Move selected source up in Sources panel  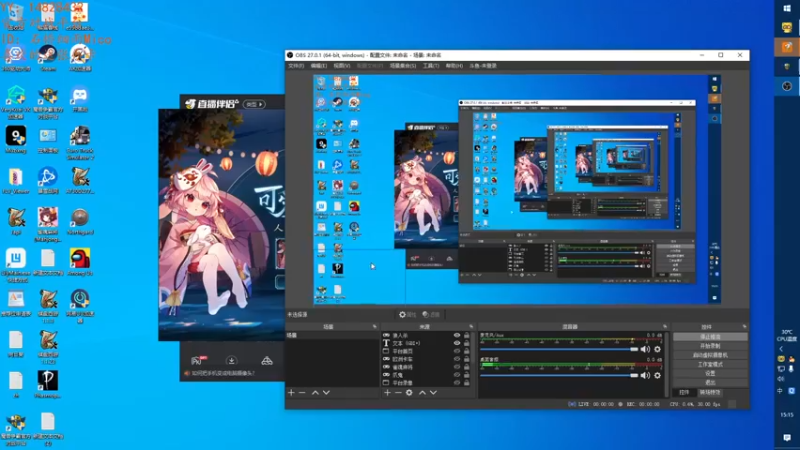[422, 392]
